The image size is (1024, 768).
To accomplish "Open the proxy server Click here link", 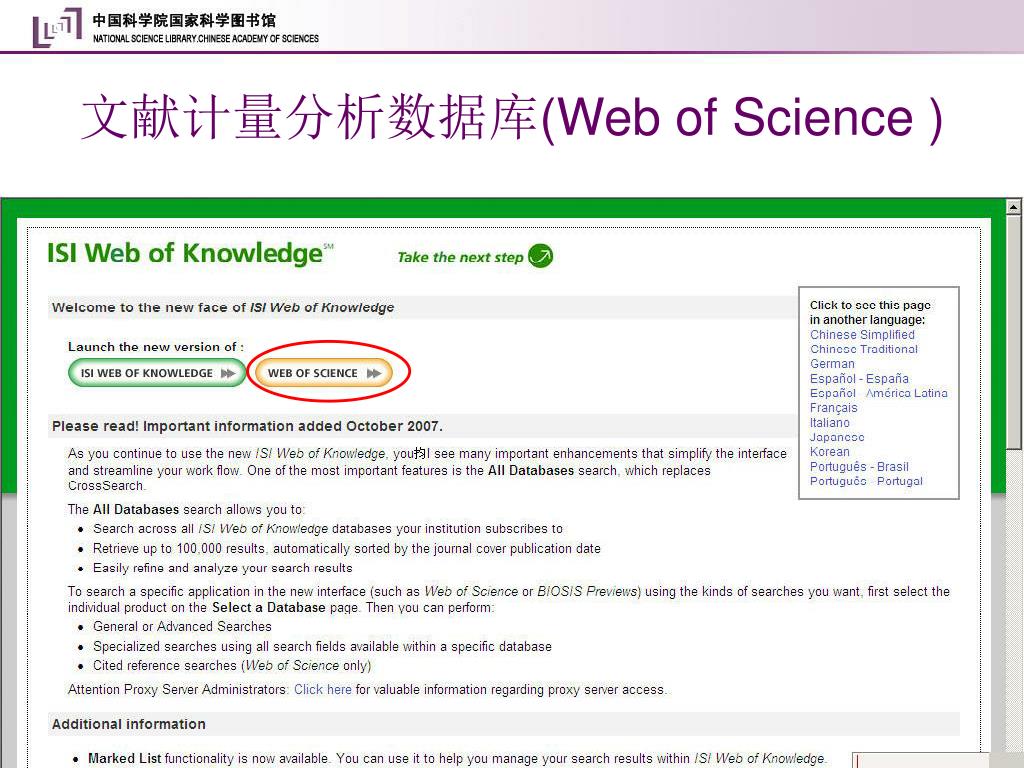I will pyautogui.click(x=323, y=690).
